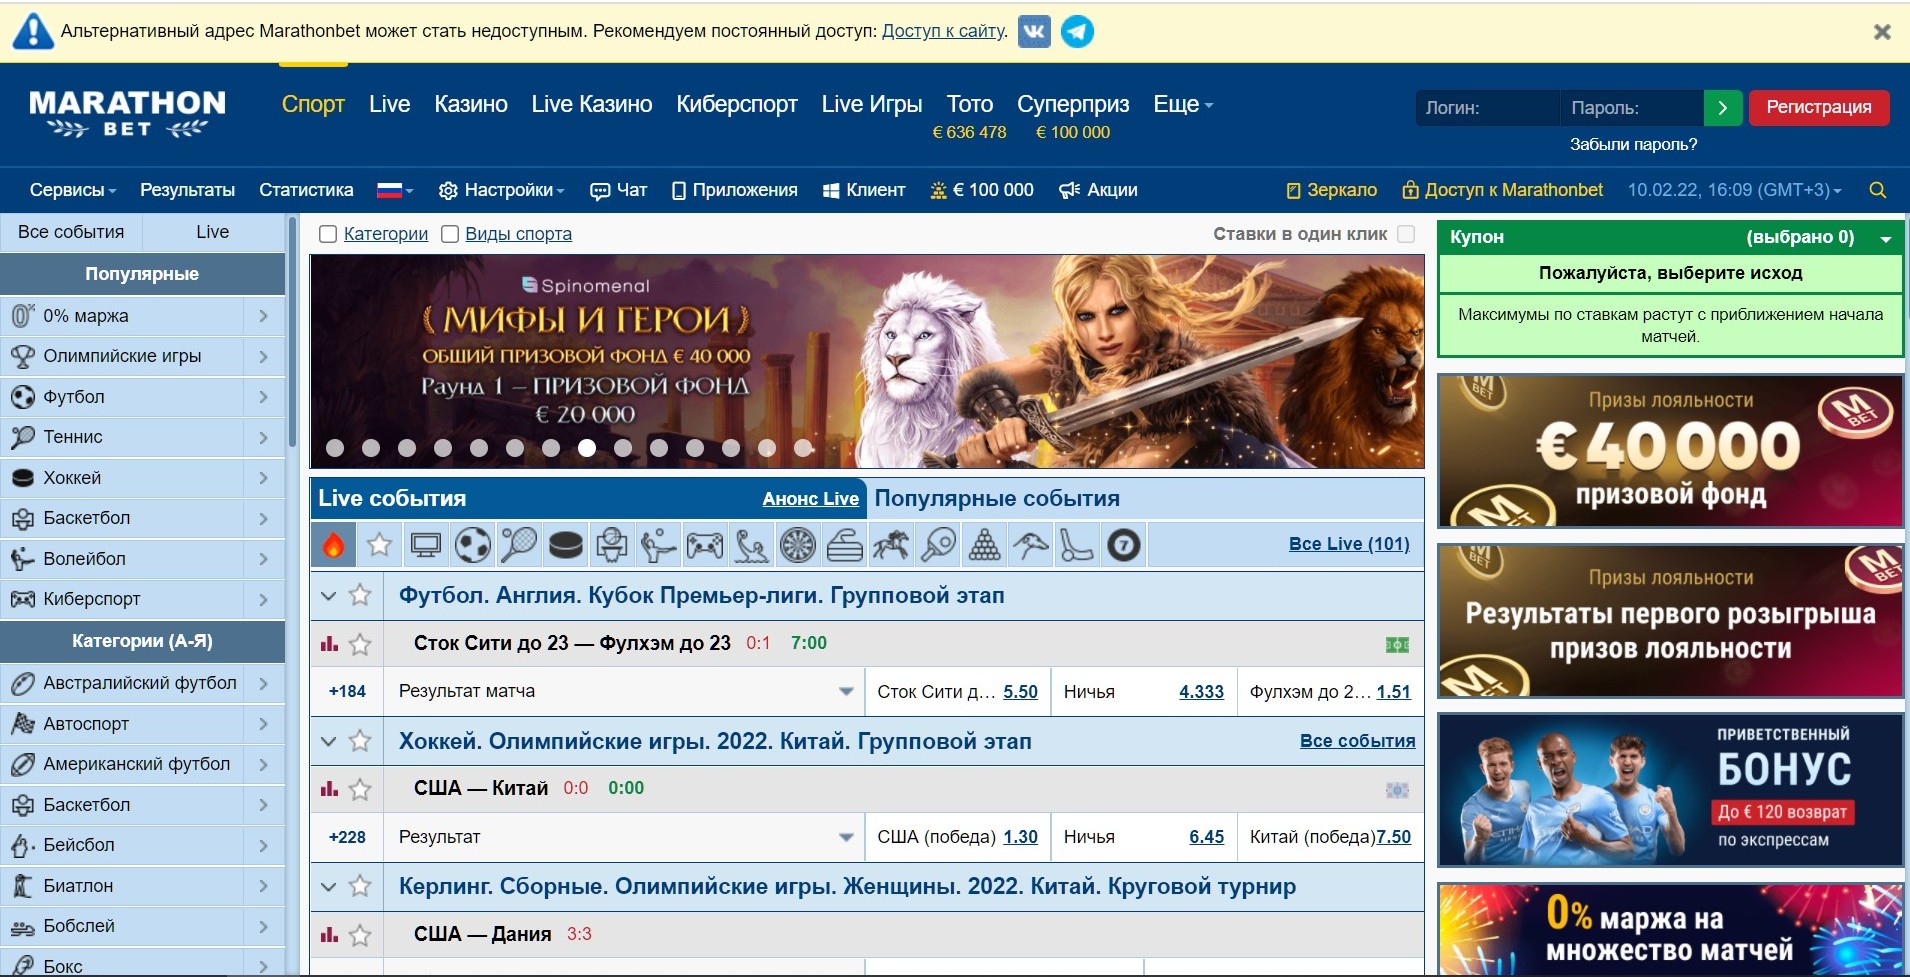
Task: Open the pitch tracker for Сток Сити match
Action: [1397, 645]
